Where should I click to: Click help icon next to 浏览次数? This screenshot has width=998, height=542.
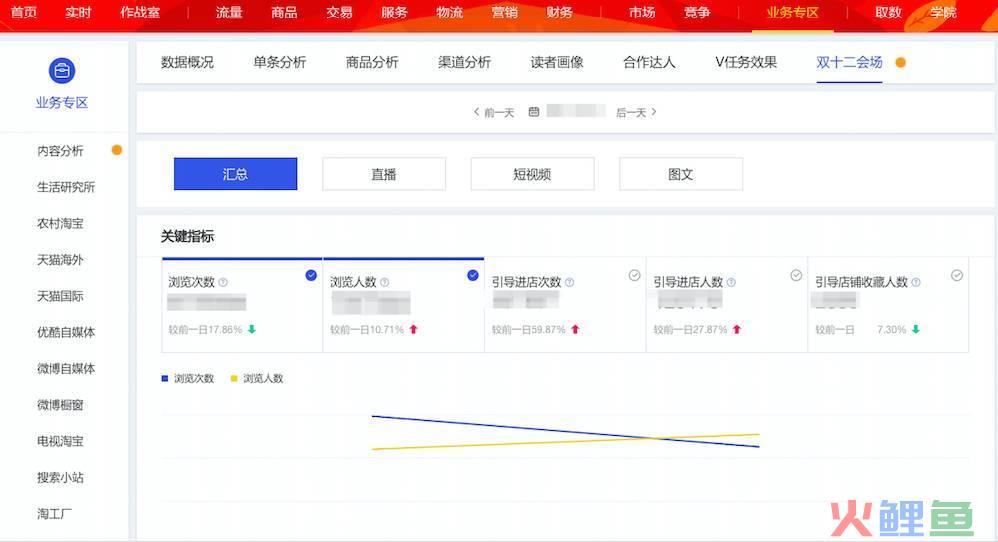tap(223, 282)
